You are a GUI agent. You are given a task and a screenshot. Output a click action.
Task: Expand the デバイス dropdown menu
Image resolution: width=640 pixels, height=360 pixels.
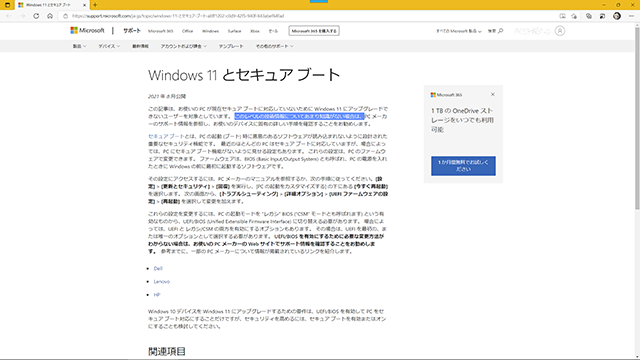109,46
